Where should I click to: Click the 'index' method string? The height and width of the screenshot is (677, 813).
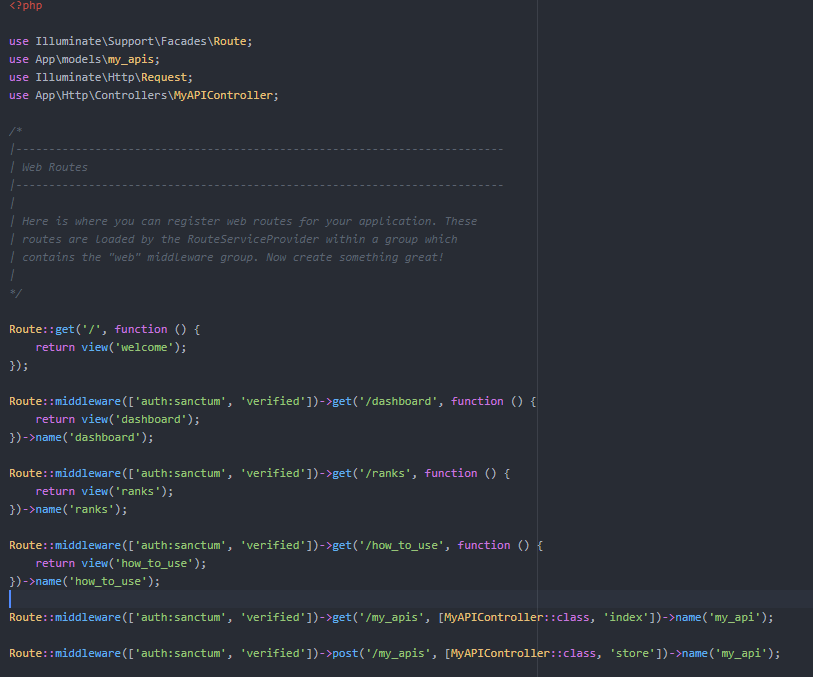(x=626, y=617)
